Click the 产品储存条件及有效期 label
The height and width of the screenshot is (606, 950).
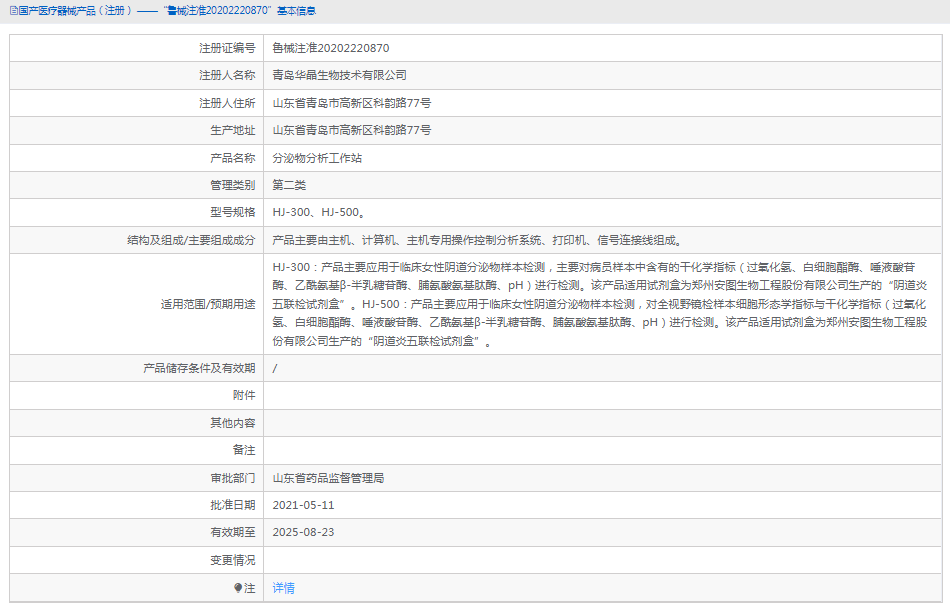[199, 368]
